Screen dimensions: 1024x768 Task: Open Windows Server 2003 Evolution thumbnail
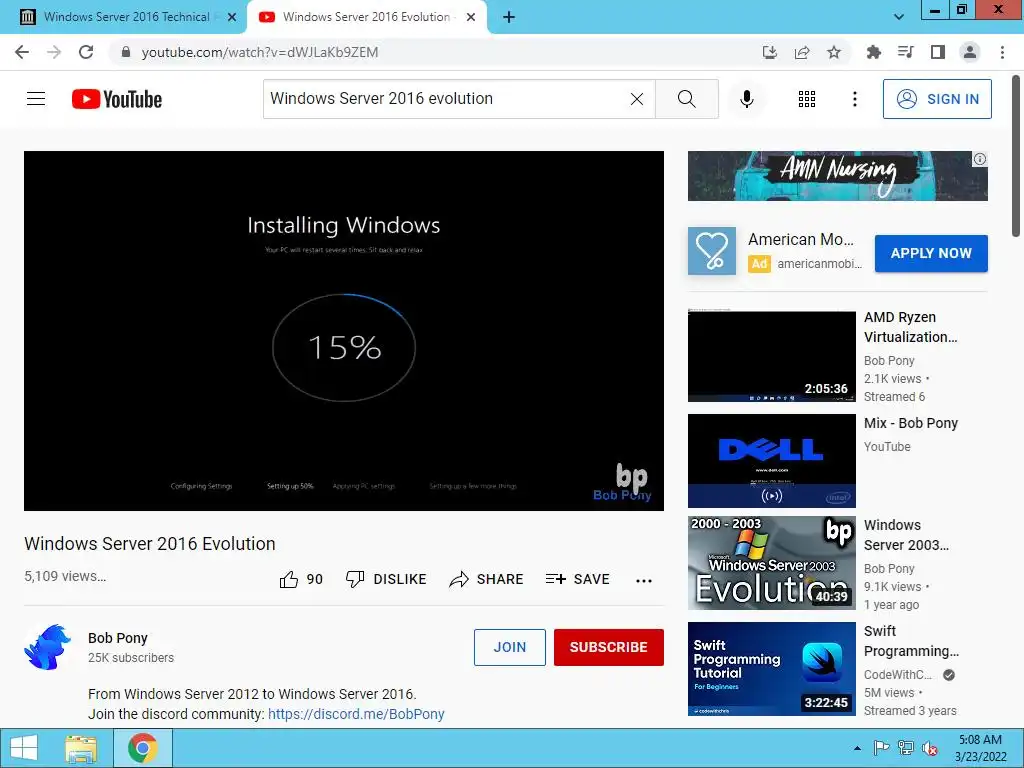click(x=771, y=562)
